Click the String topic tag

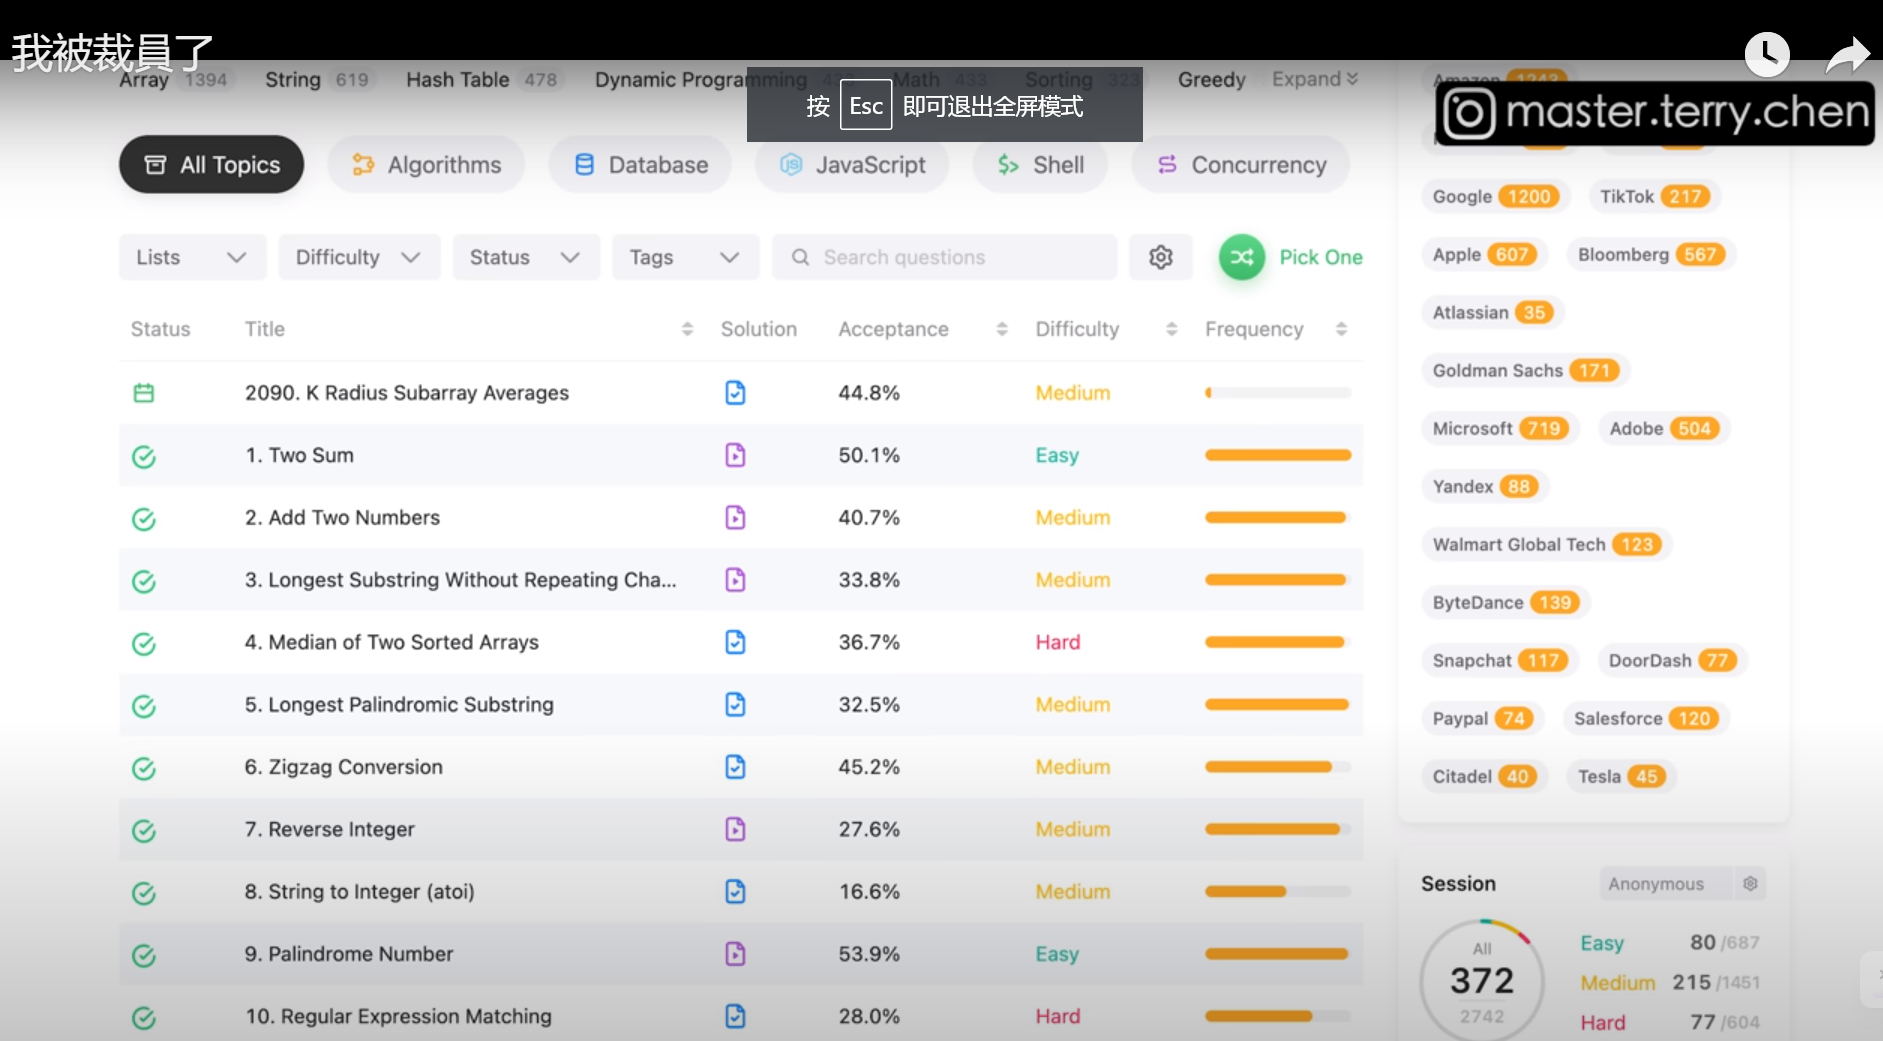click(x=318, y=79)
